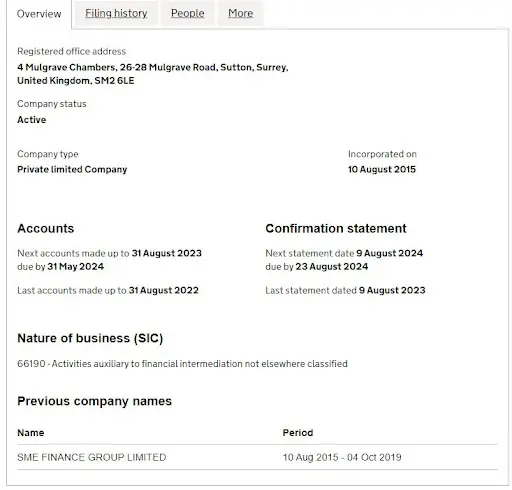Click the 'Accounts' heading
Viewport: 512px width, 490px height.
(x=46, y=228)
